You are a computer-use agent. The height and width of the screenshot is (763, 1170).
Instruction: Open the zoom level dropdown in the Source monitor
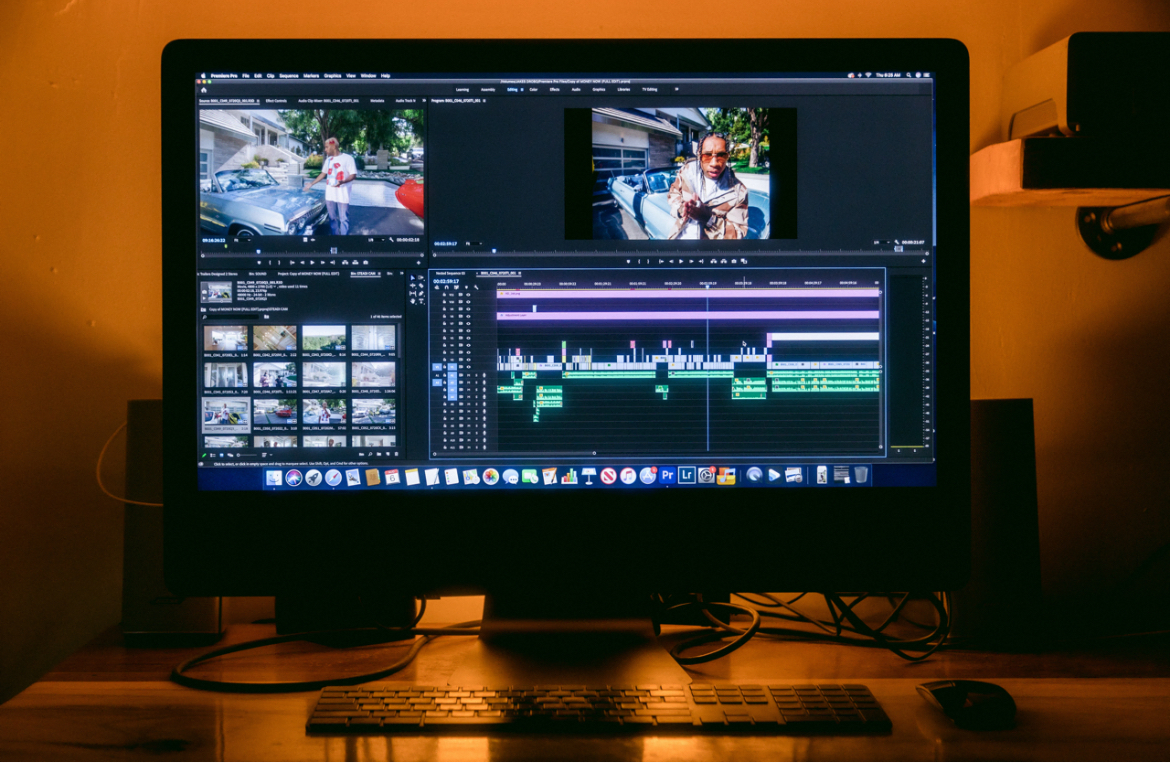coord(240,241)
